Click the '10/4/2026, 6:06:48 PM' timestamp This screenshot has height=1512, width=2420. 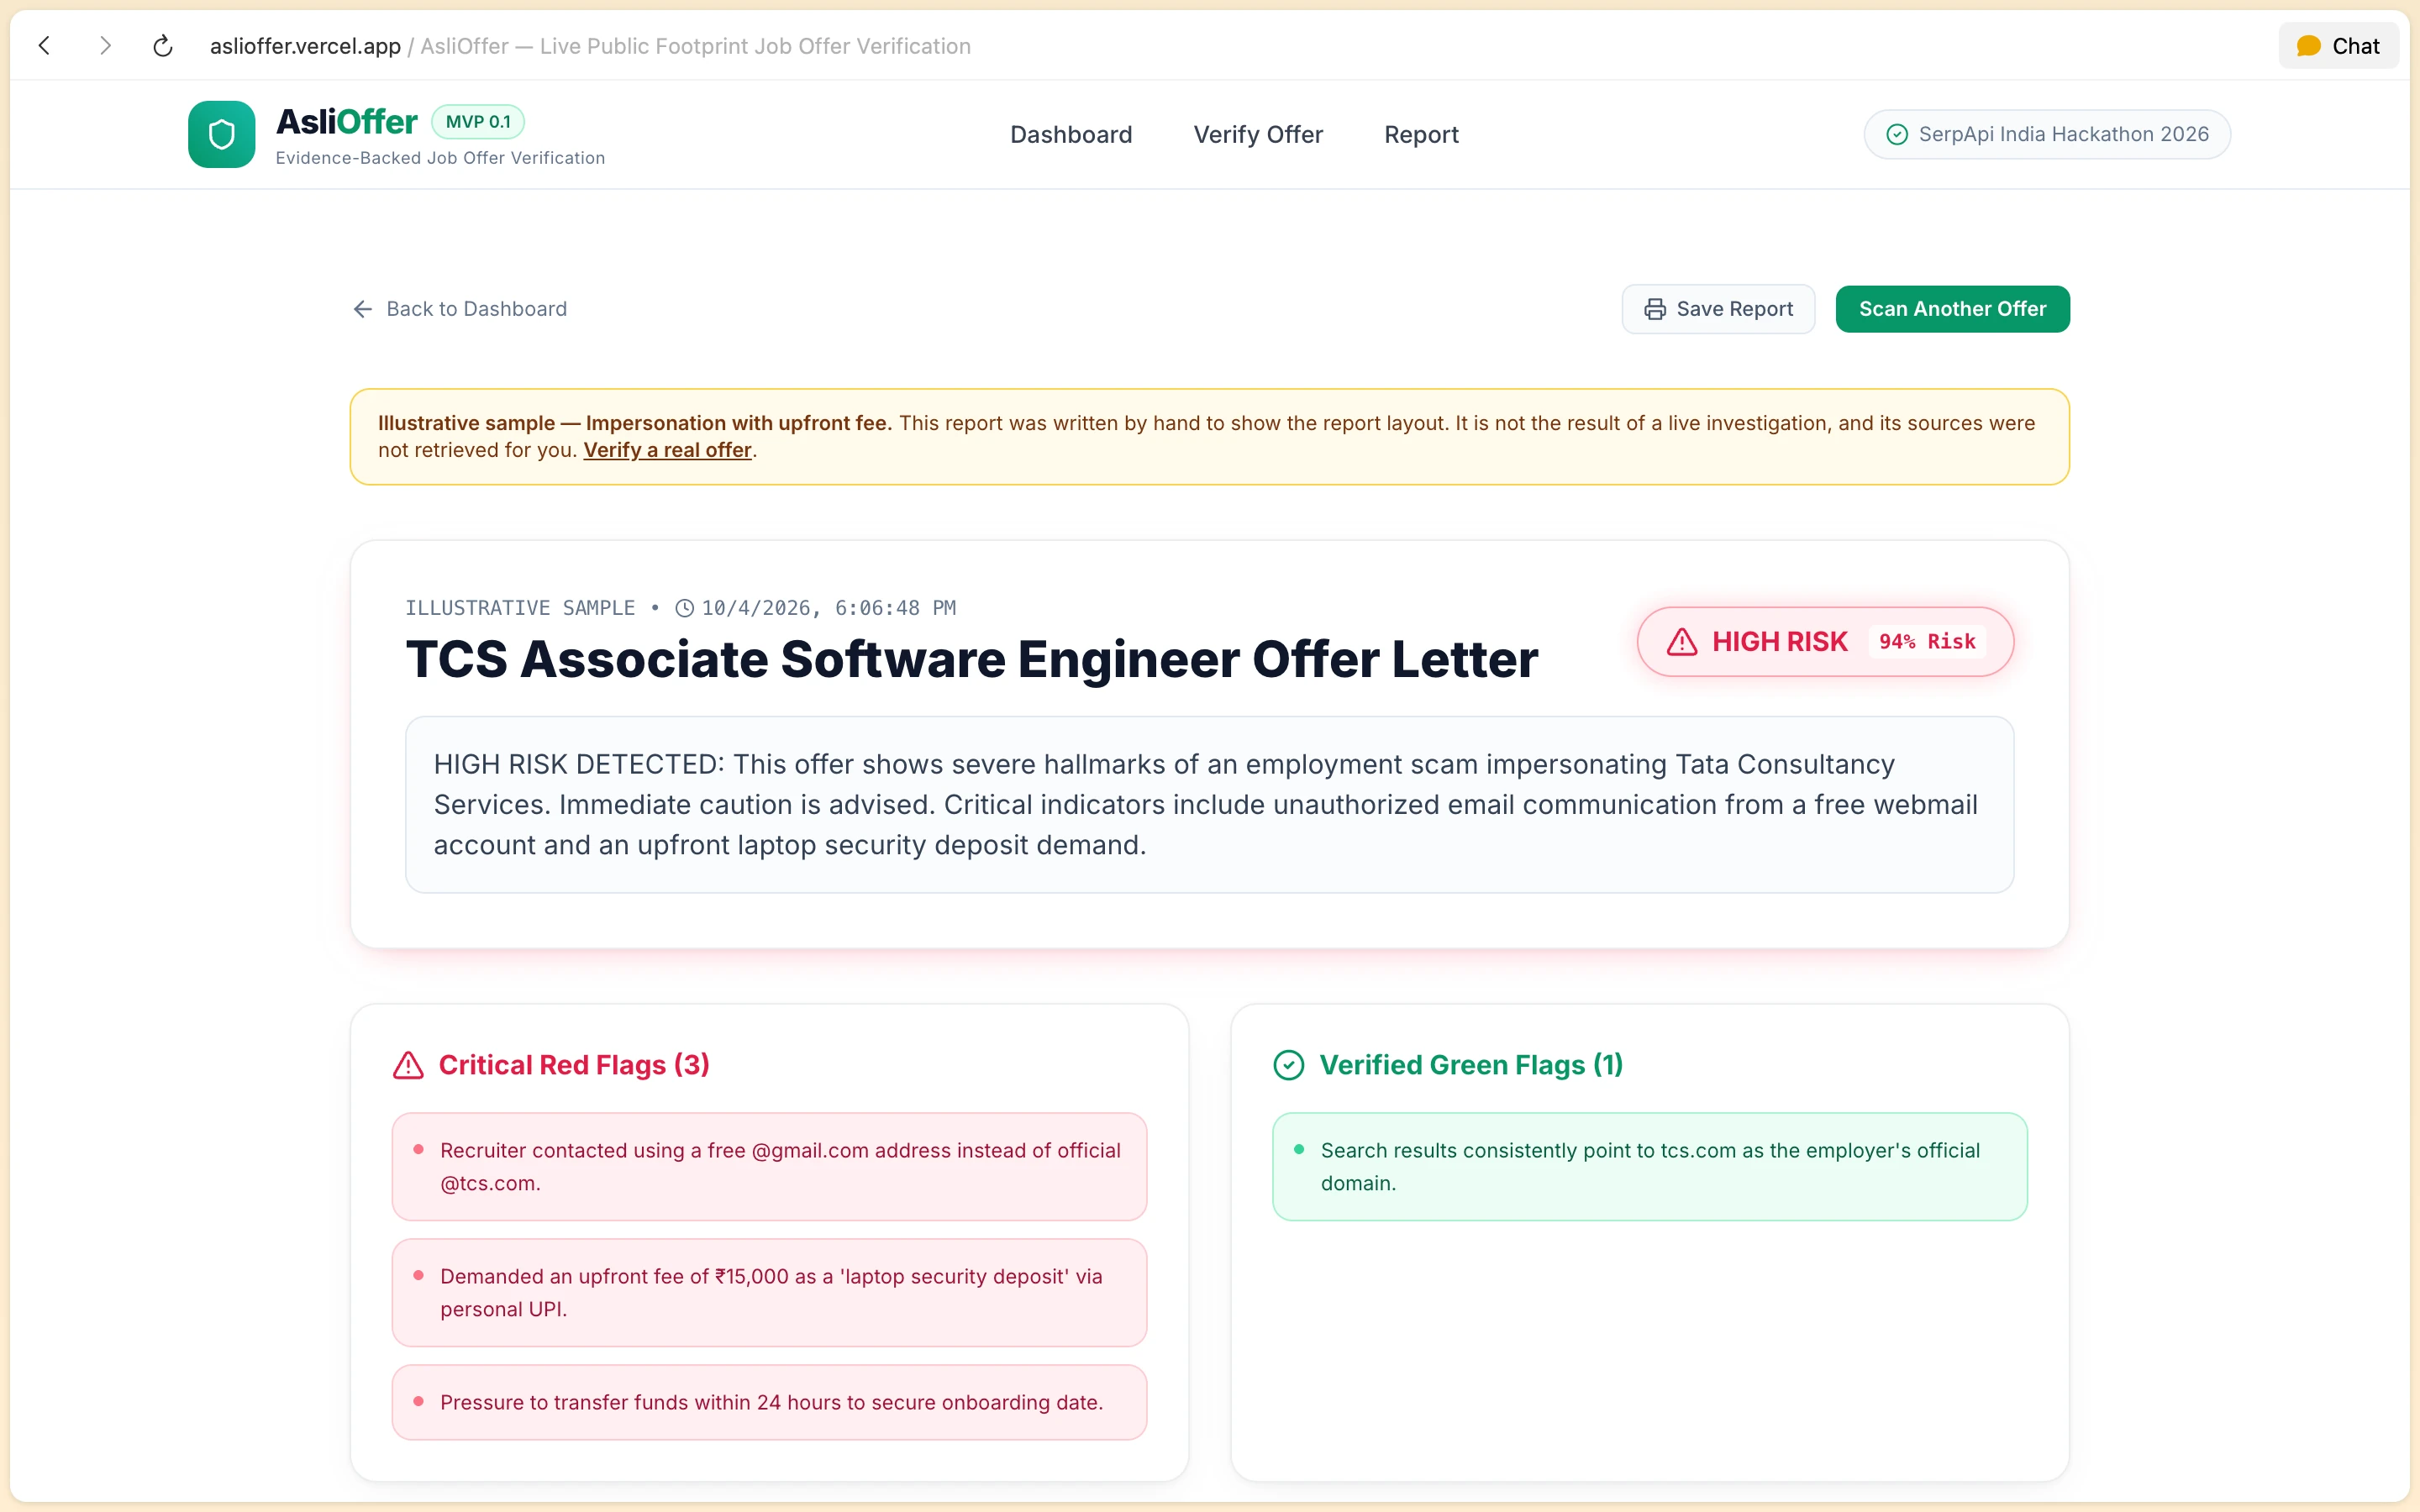click(828, 608)
